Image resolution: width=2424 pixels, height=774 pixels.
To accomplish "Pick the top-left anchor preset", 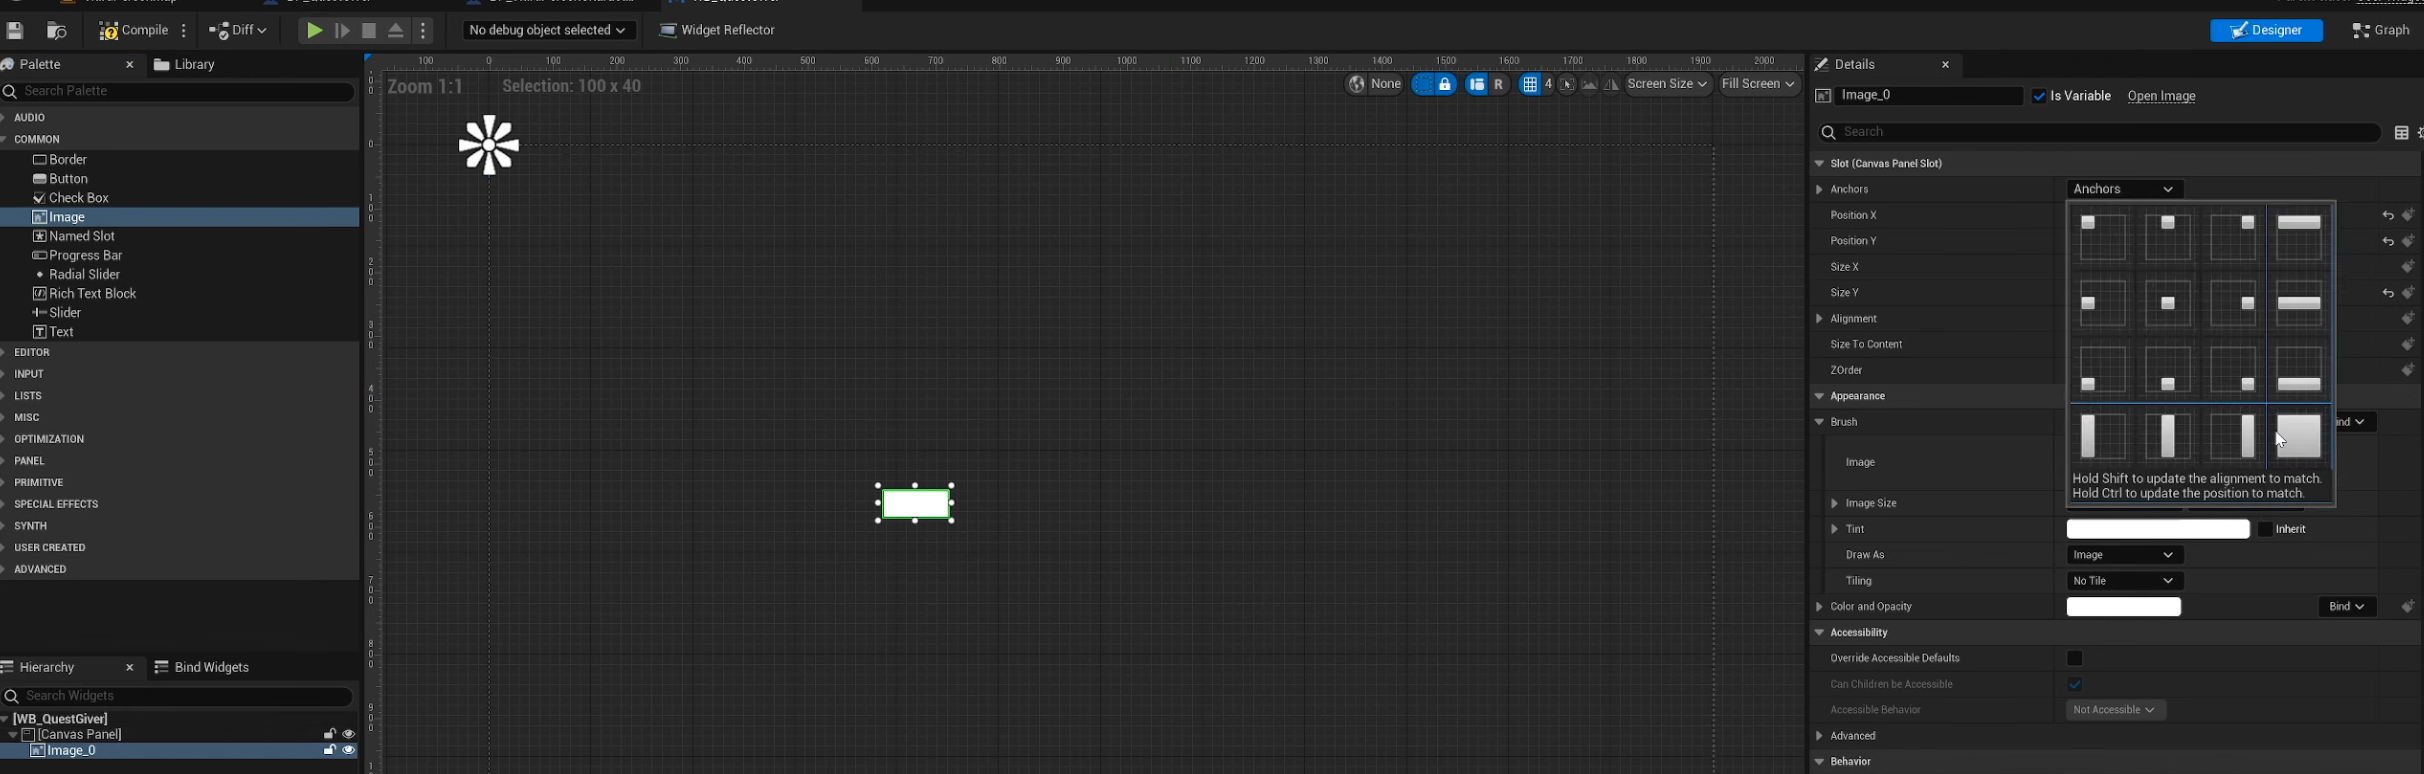I will [2102, 237].
